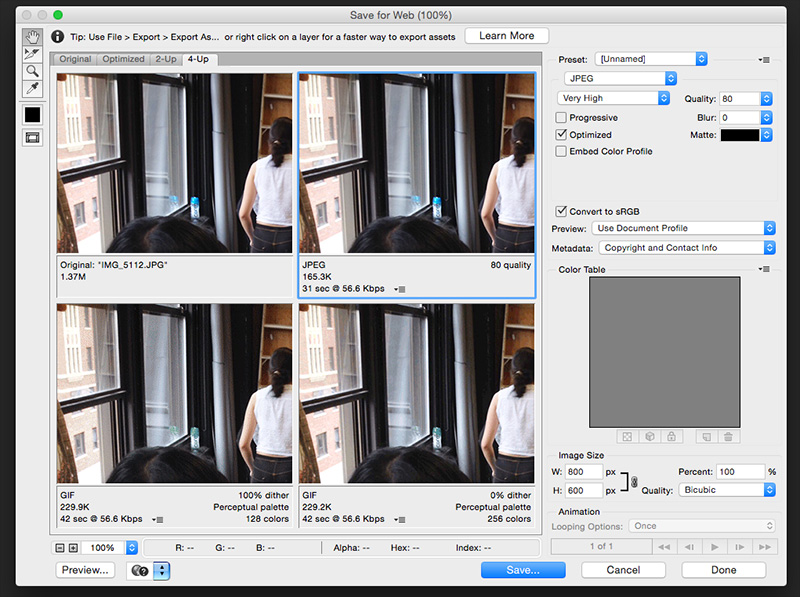Screen dimensions: 800x597
Task: Switch to the 2-Up tab
Action: tap(165, 59)
